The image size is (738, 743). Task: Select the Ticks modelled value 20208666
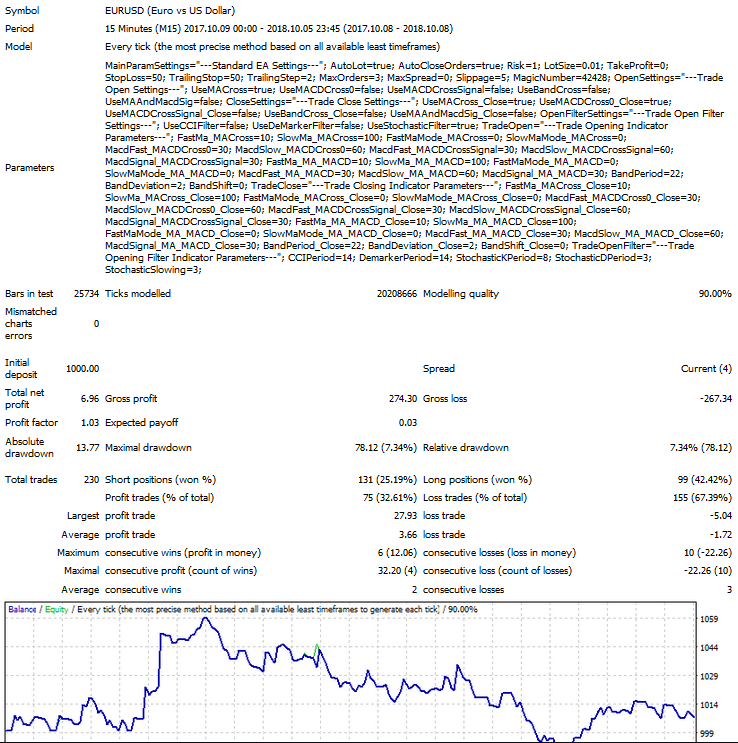tap(397, 294)
